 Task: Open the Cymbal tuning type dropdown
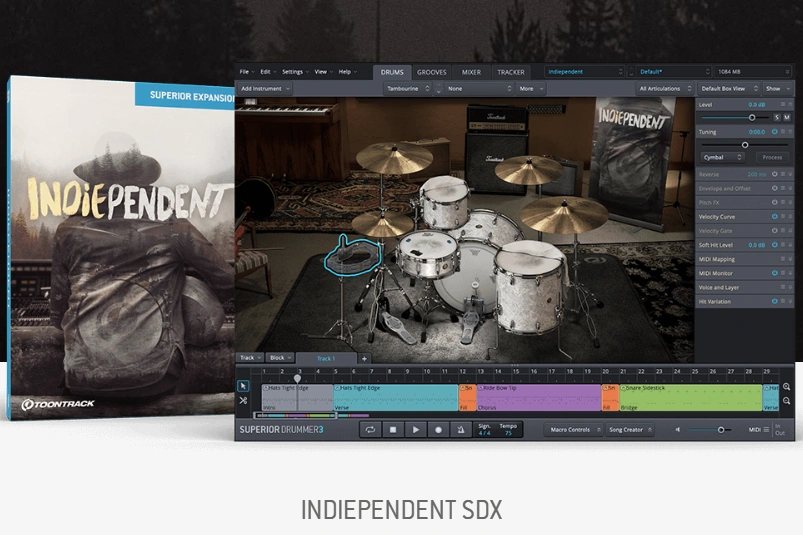pyautogui.click(x=722, y=157)
